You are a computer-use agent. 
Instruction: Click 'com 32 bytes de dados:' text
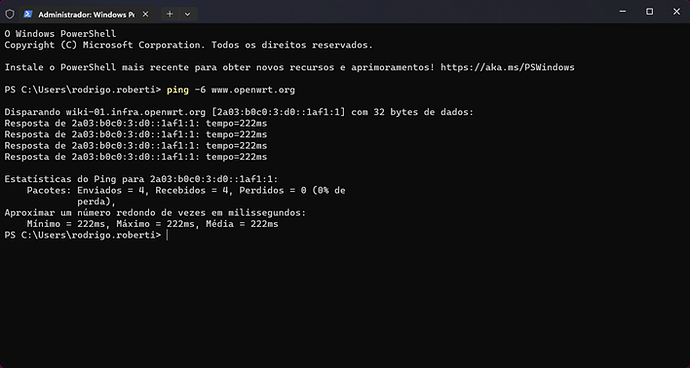pos(412,112)
